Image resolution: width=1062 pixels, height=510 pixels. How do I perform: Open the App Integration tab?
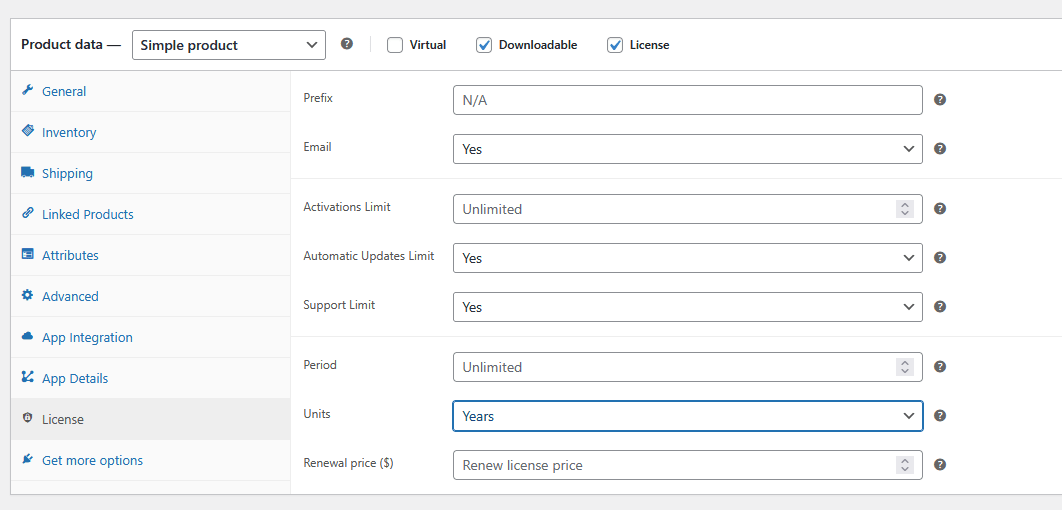pos(87,337)
